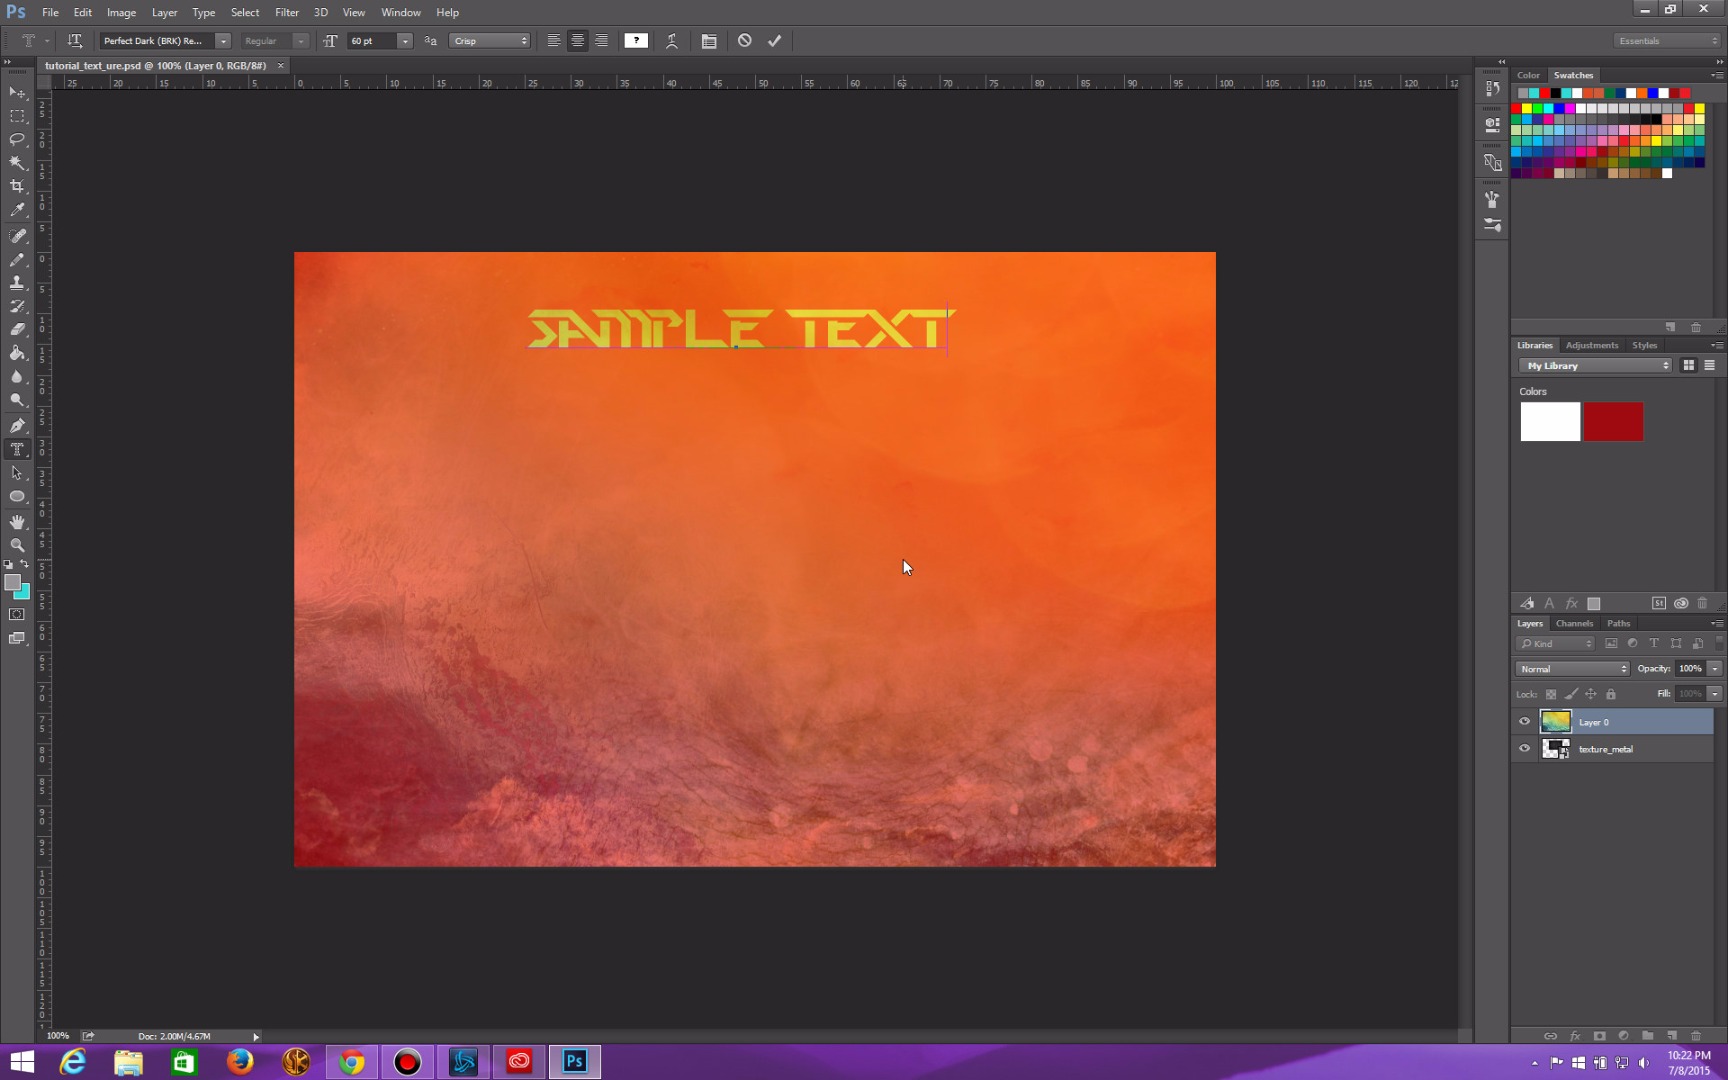Select the Hand tool
The image size is (1728, 1080).
point(17,522)
